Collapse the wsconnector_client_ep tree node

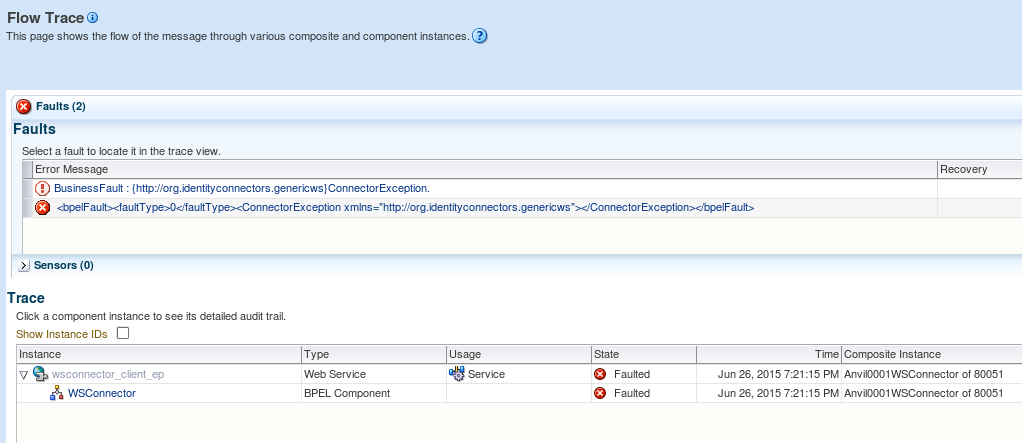(24, 374)
